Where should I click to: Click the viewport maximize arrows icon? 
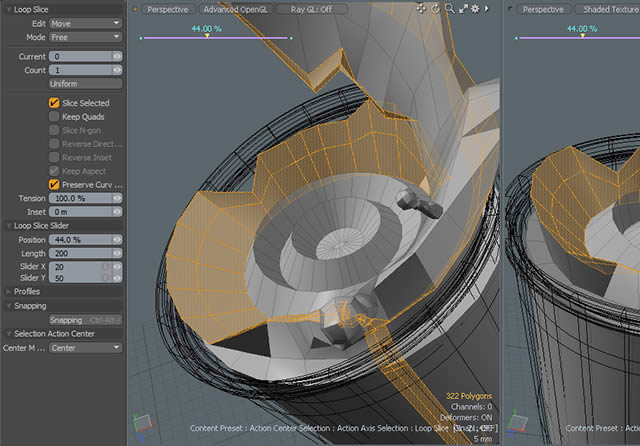pos(462,9)
